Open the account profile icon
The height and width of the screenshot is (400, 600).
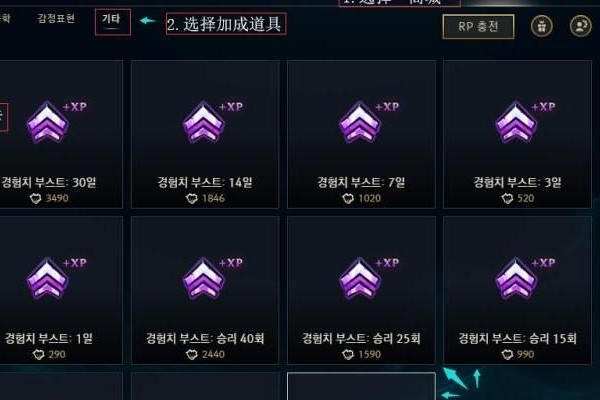580,26
